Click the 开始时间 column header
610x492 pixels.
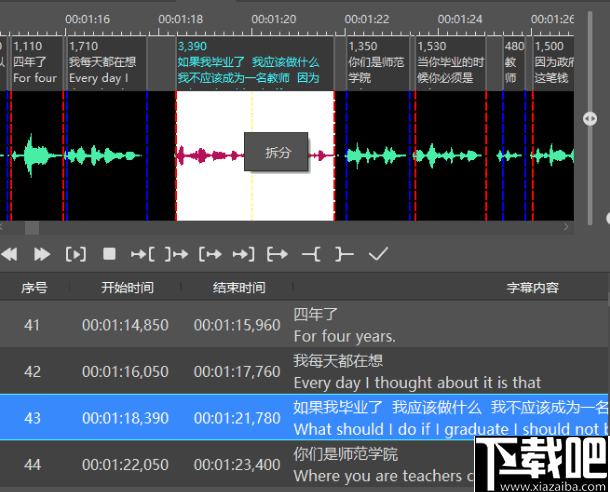pyautogui.click(x=128, y=287)
